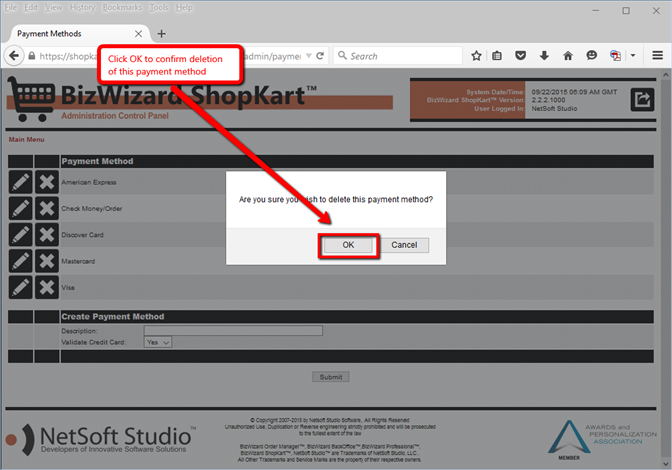Open URL history dropdown arrow
The width and height of the screenshot is (672, 470).
tap(309, 56)
